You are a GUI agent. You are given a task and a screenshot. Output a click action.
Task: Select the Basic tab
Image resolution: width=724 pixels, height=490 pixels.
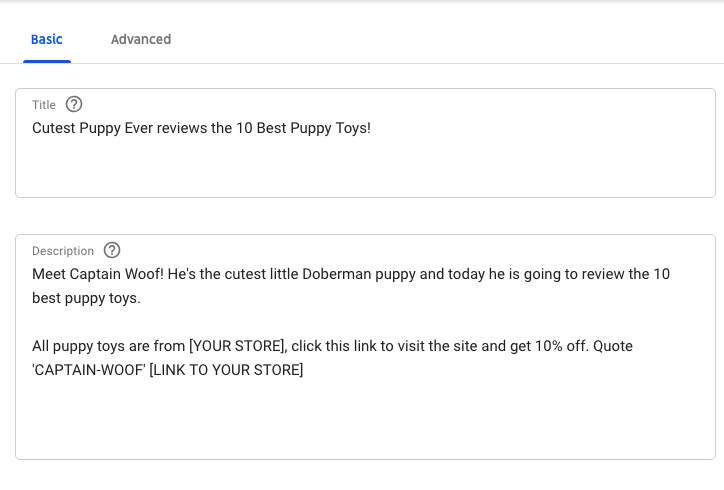pyautogui.click(x=47, y=40)
